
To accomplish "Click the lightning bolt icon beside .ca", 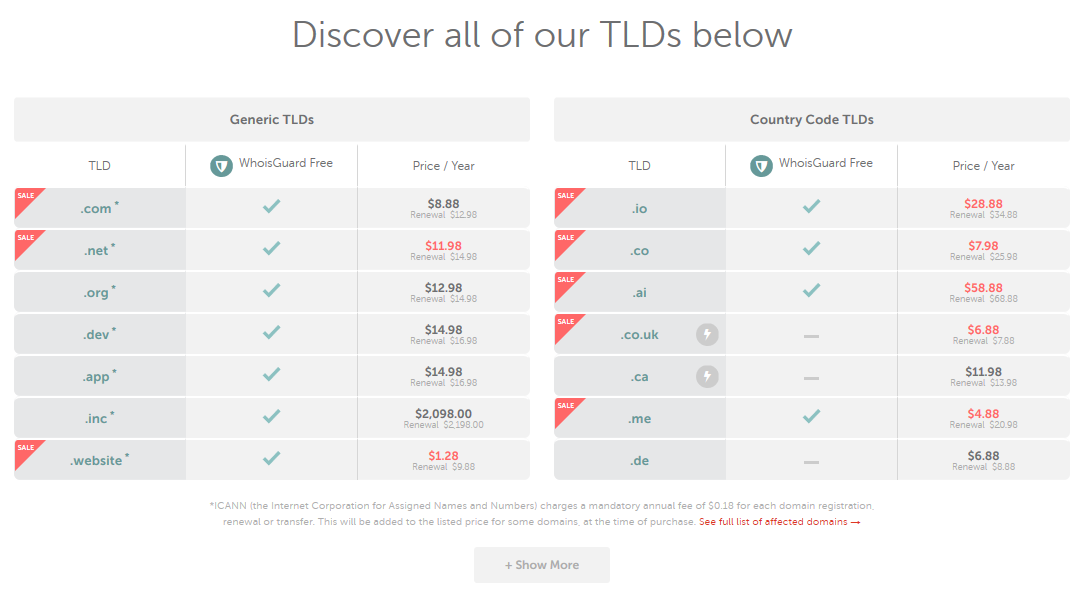I will [707, 376].
